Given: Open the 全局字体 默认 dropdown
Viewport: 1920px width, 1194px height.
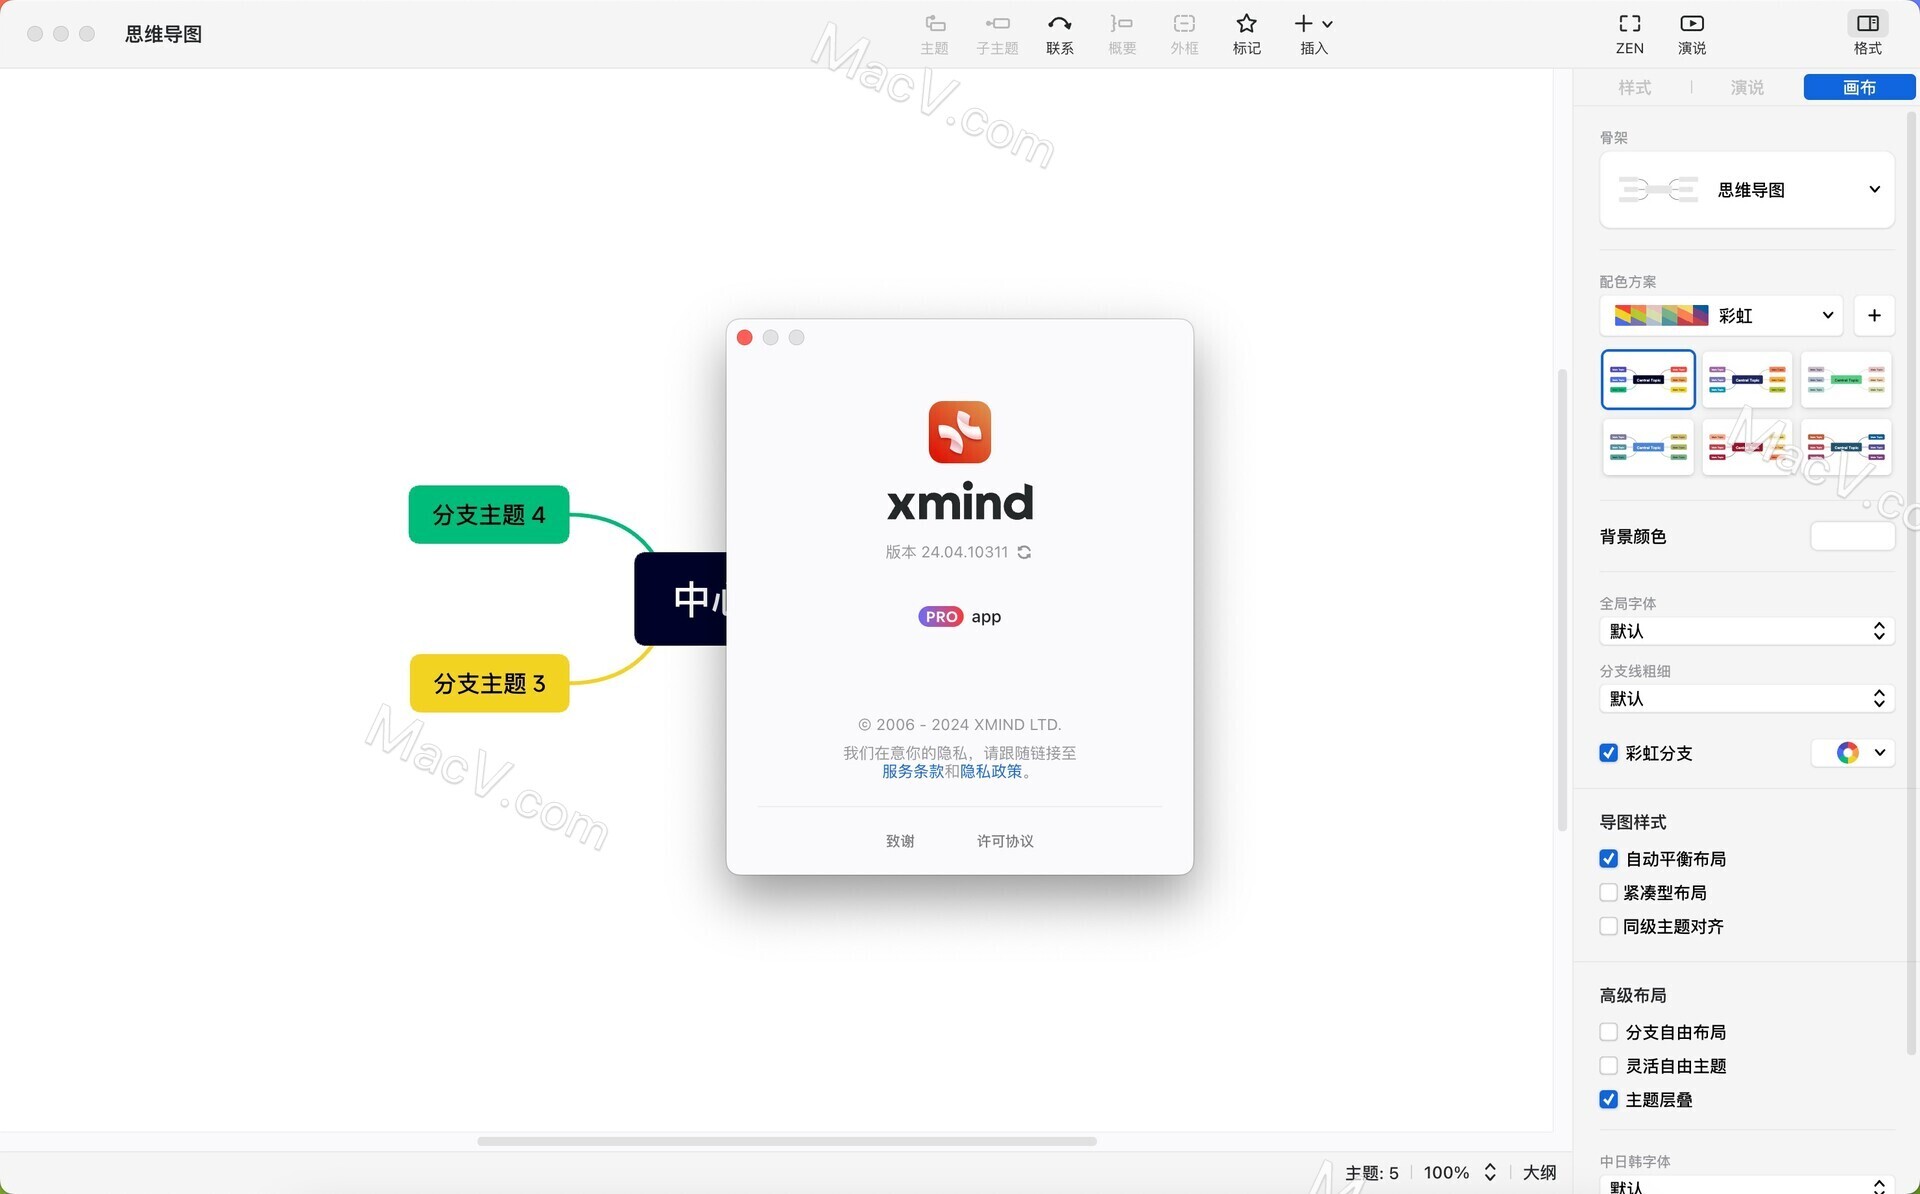Looking at the screenshot, I should (1746, 631).
